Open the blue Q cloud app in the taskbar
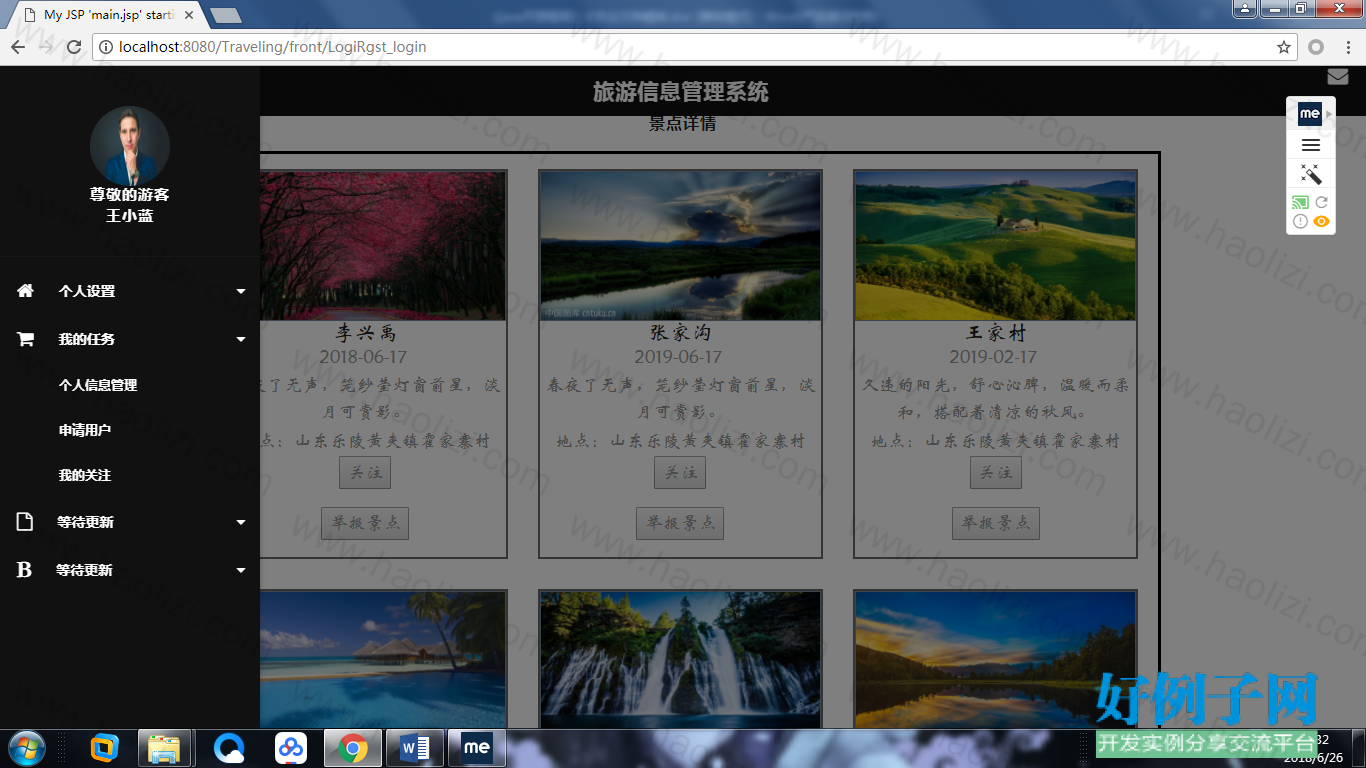This screenshot has height=768, width=1366. [x=229, y=748]
